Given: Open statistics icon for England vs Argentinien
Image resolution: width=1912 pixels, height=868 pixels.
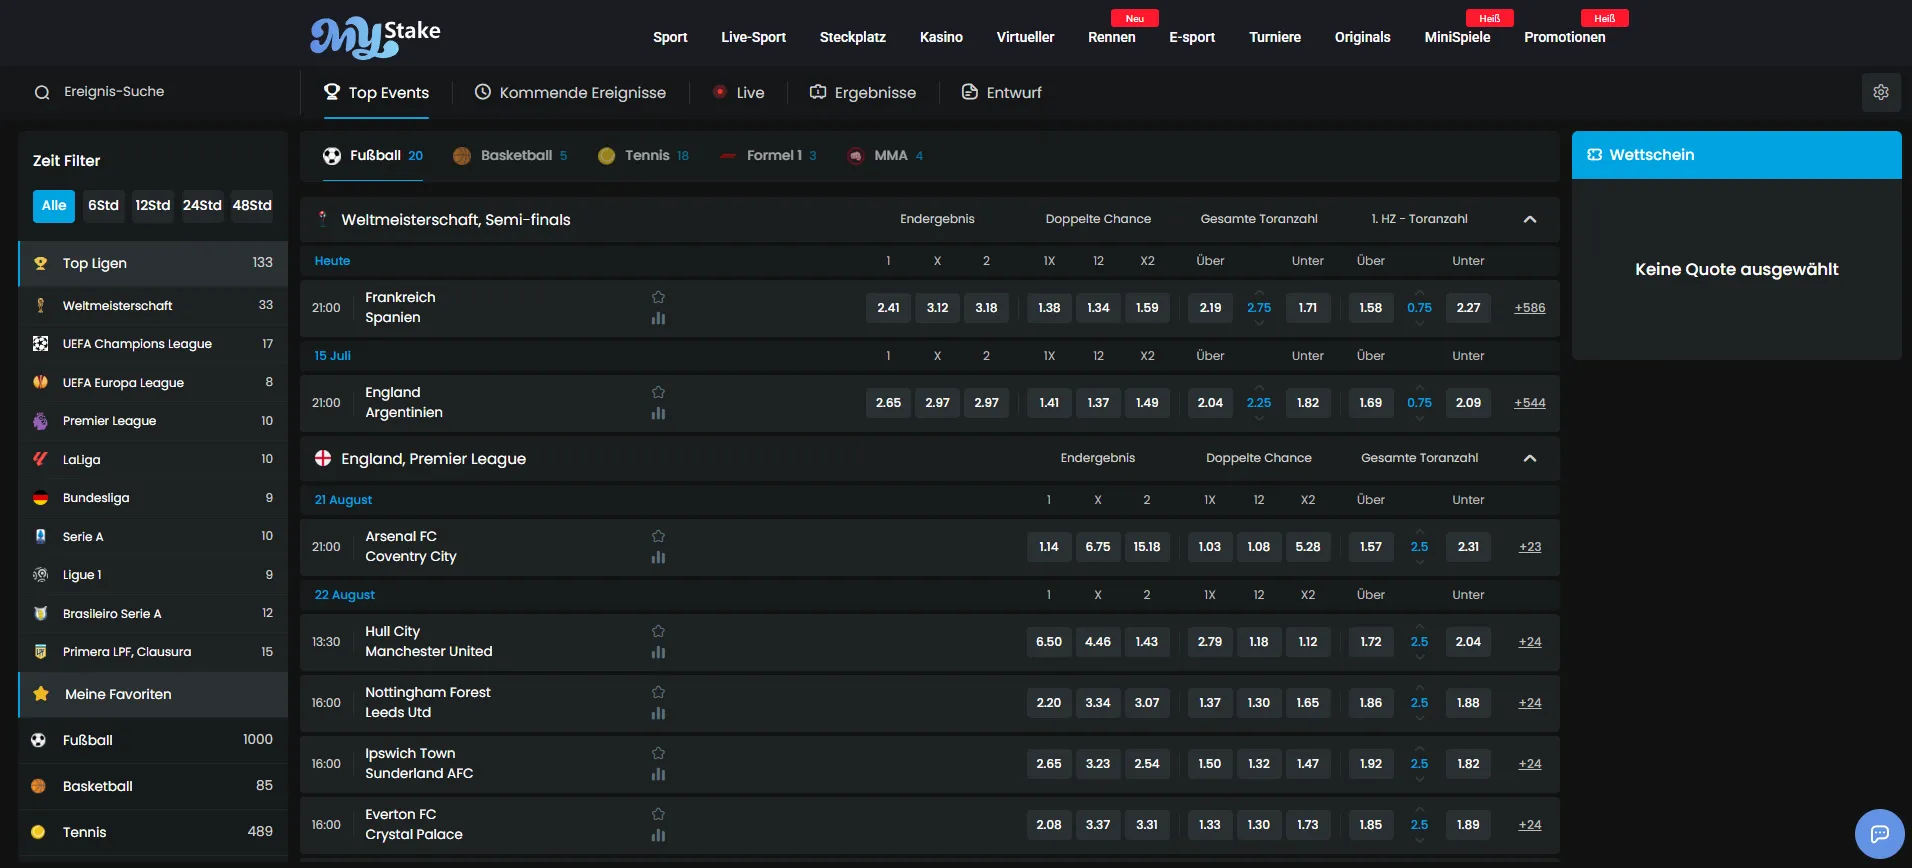Looking at the screenshot, I should (658, 413).
